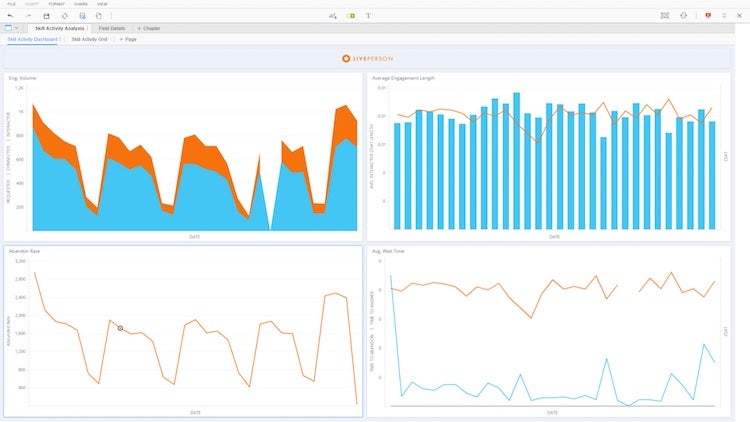Open the VIEW menu
The image size is (750, 422).
[x=102, y=4]
